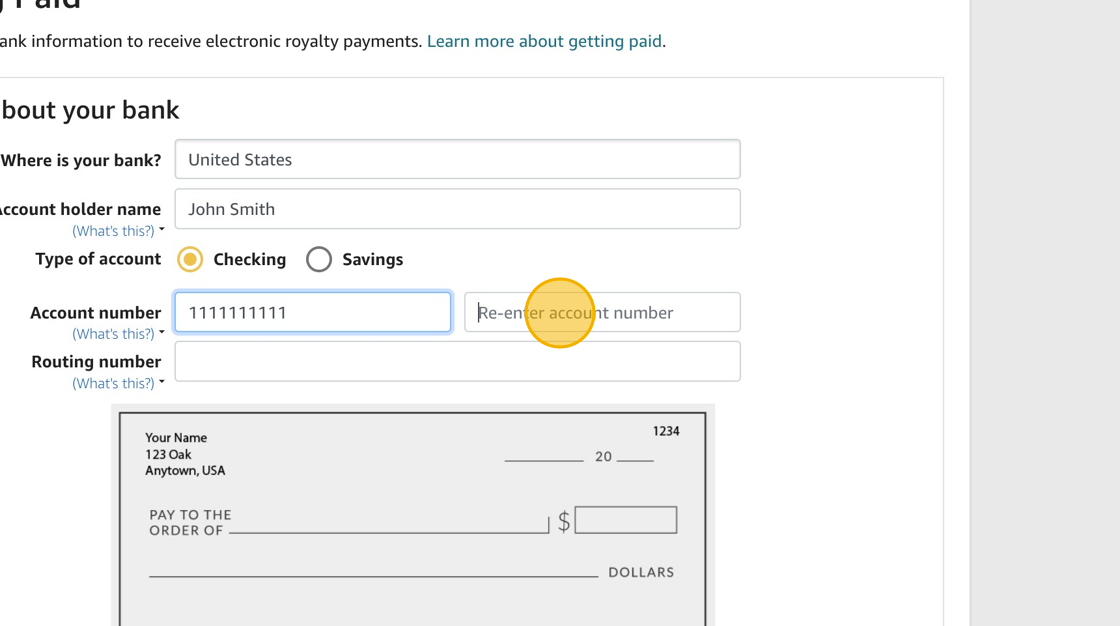This screenshot has width=1120, height=626.
Task: Click the Account number field containing 1111111111
Action: pos(312,312)
